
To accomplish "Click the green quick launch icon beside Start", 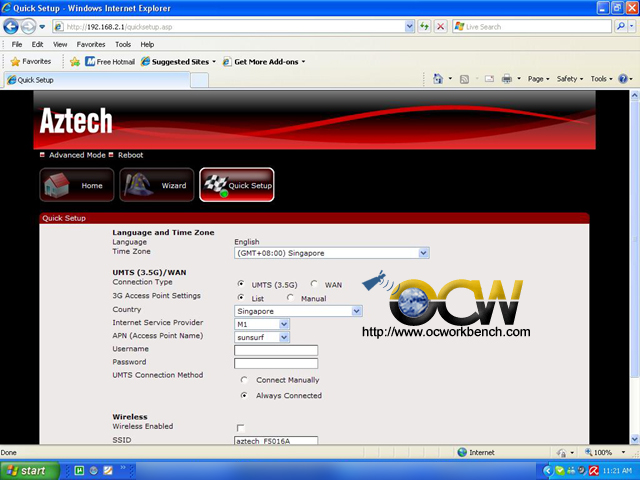I will pos(79,471).
